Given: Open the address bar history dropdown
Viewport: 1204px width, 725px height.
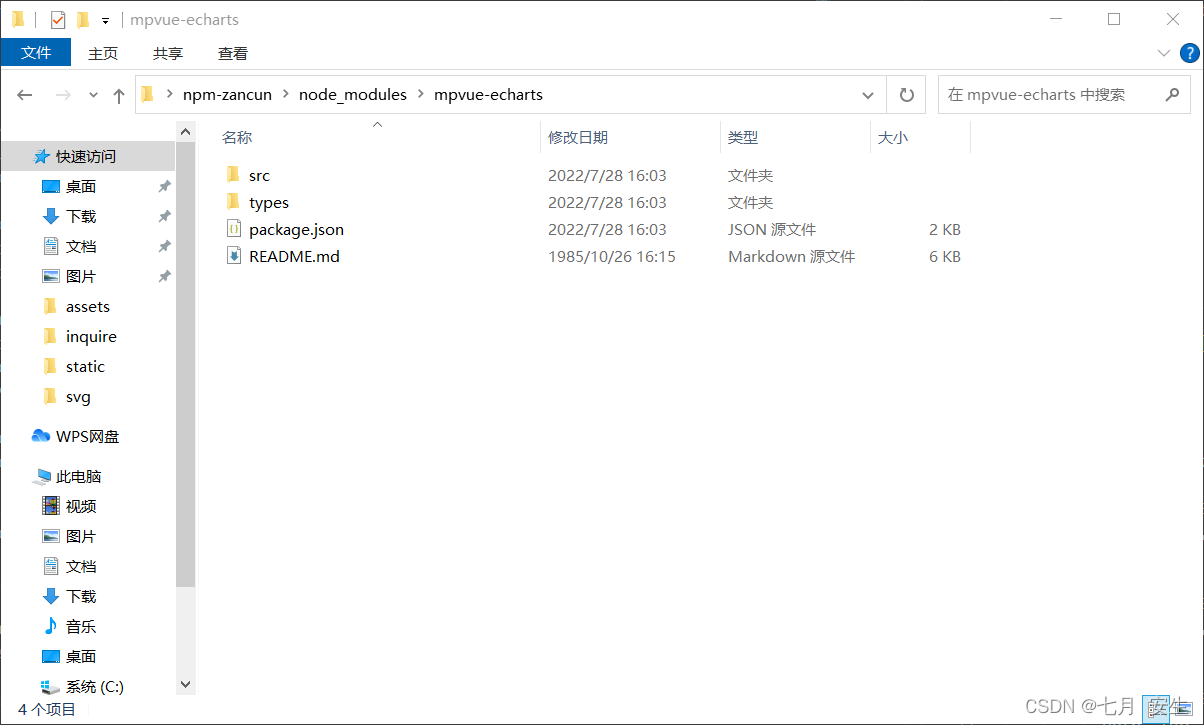Looking at the screenshot, I should (x=867, y=95).
